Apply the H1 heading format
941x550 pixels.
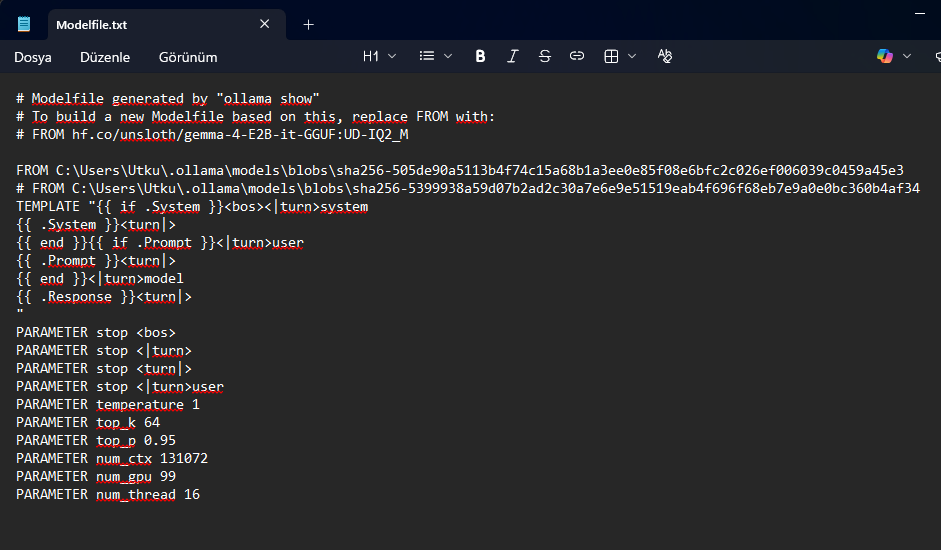[371, 56]
